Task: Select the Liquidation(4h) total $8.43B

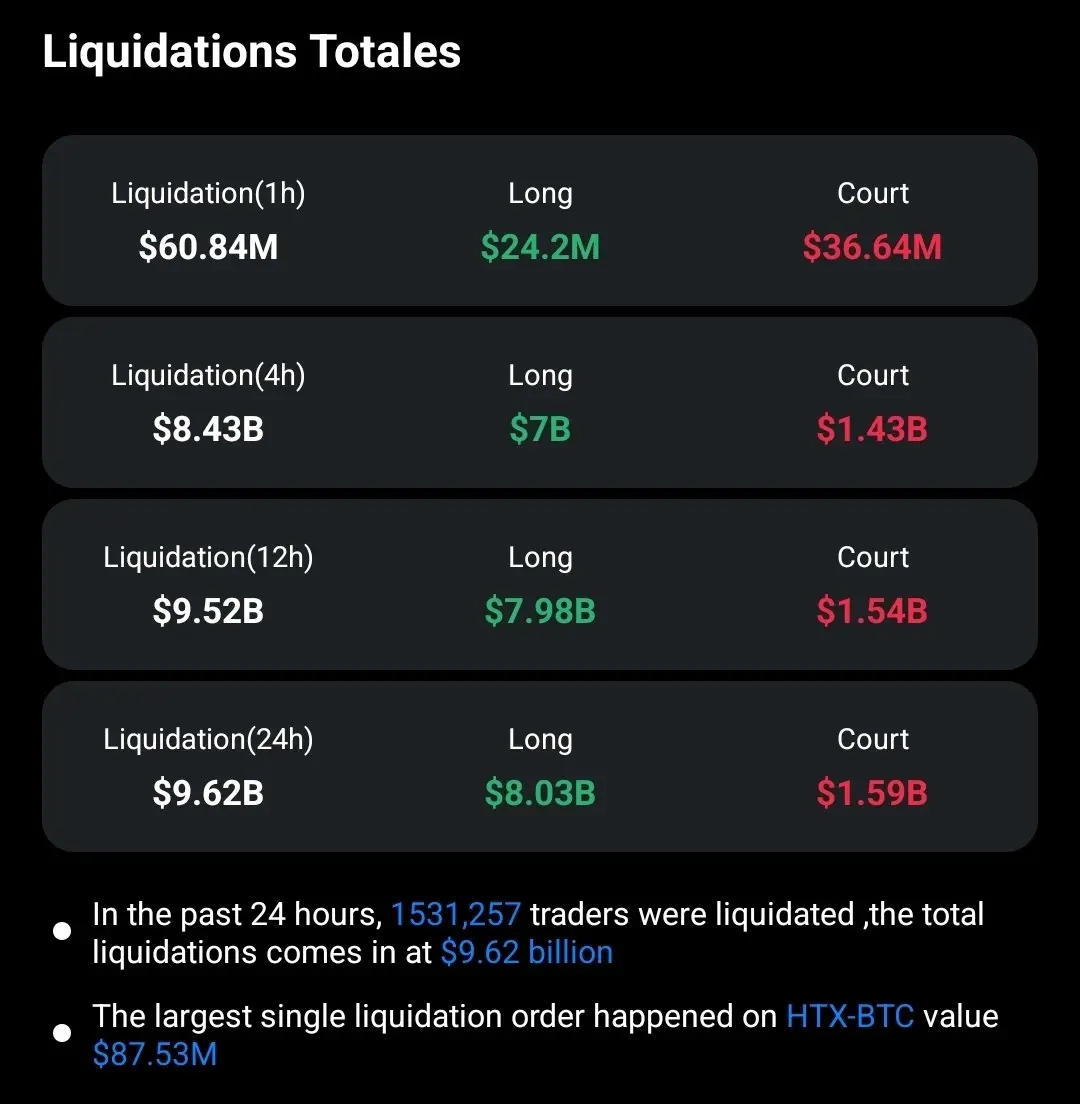Action: (x=208, y=429)
